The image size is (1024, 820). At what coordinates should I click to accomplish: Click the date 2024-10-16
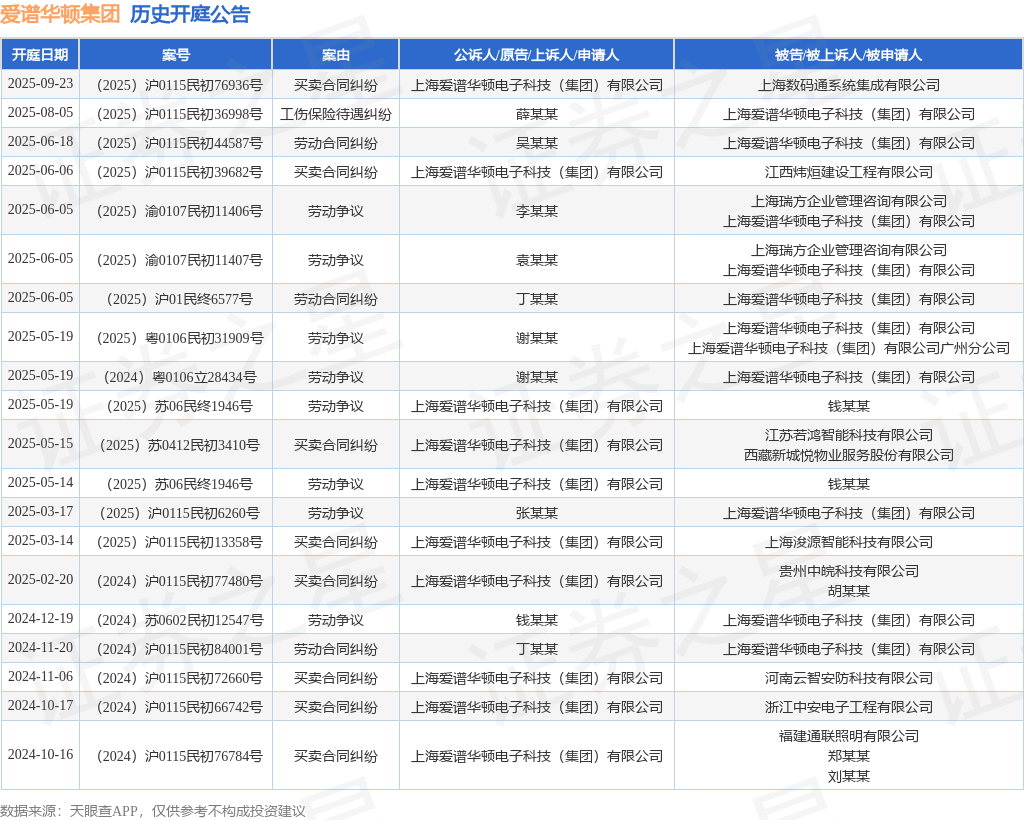40,755
